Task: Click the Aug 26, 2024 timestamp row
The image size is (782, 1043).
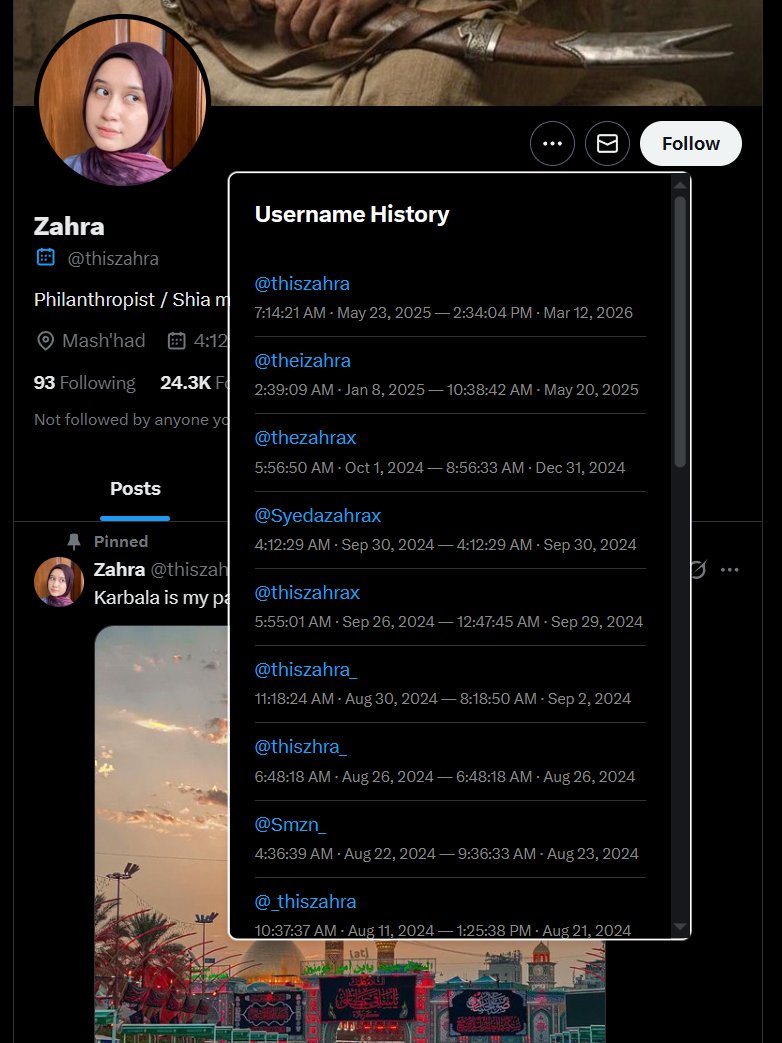Action: tap(445, 777)
